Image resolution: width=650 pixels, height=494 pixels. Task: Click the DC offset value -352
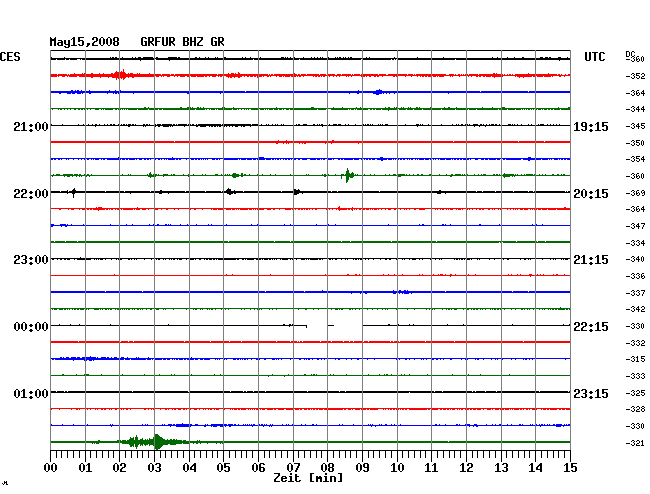(635, 76)
